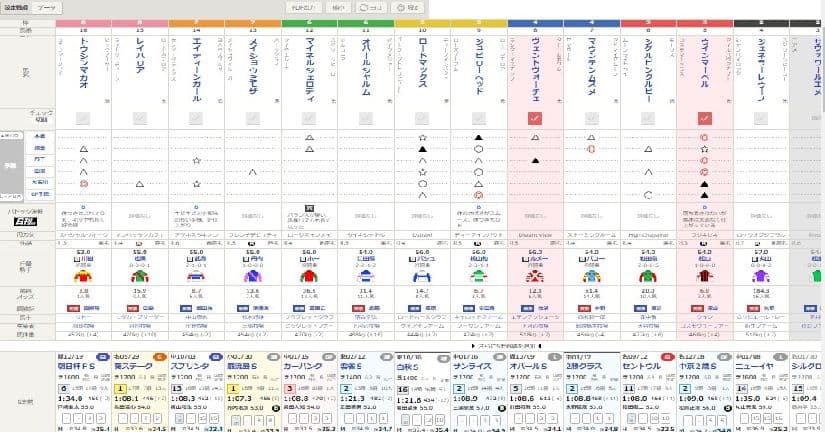Open ジェネラーレウーノ jockey silk icon
Screen dimensions: 825x432
761,277
